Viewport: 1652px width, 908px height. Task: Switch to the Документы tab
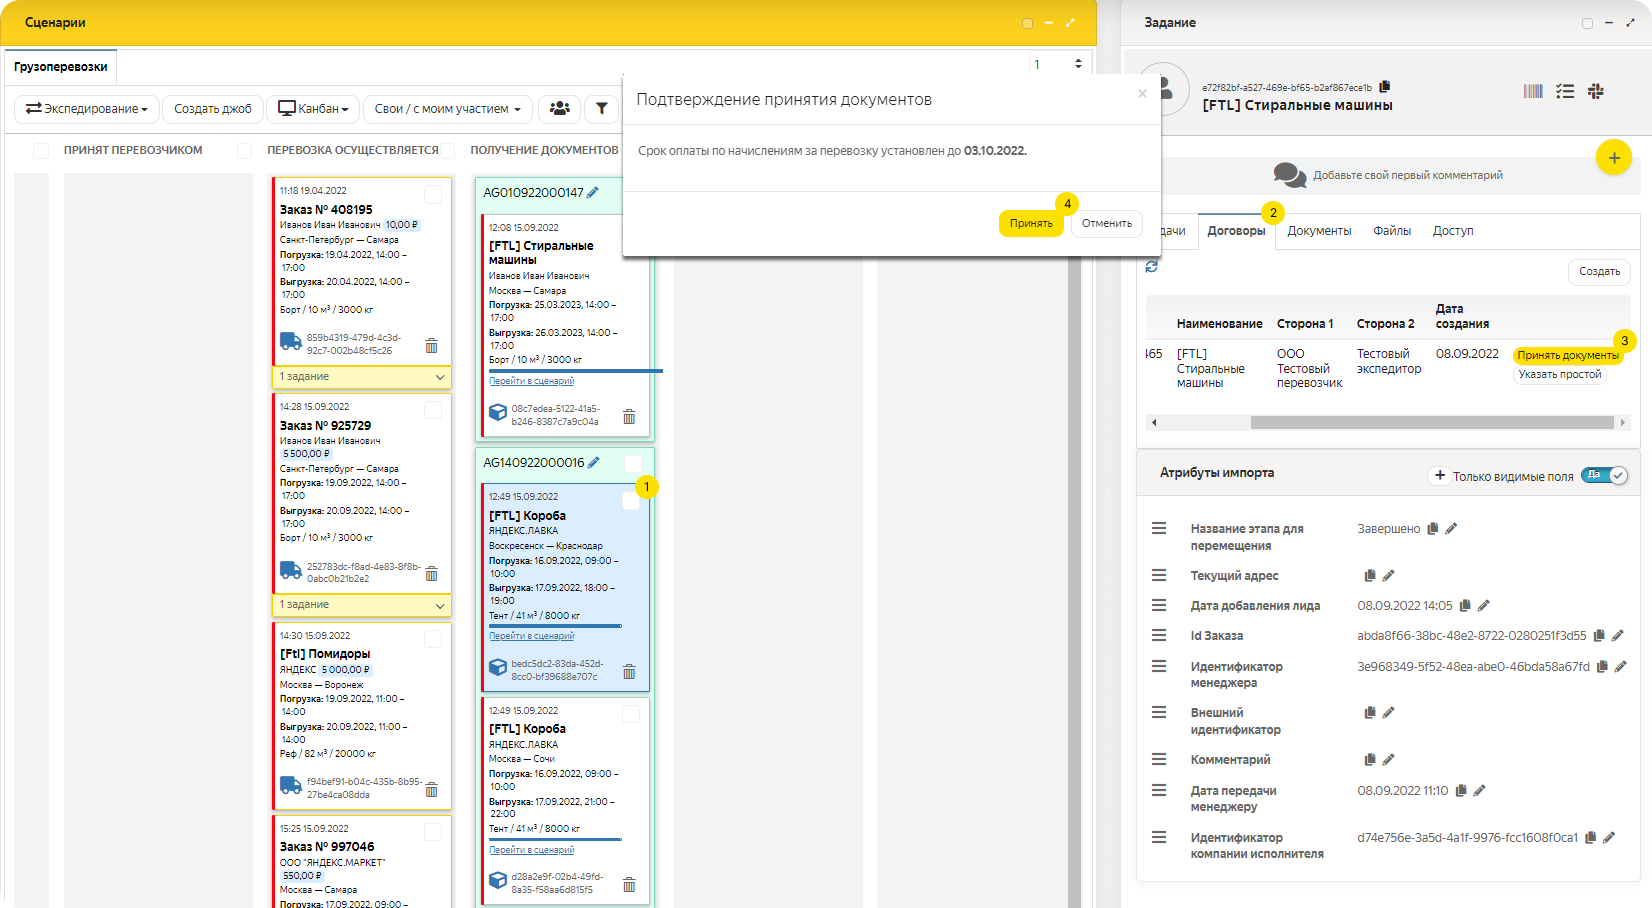pos(1318,231)
